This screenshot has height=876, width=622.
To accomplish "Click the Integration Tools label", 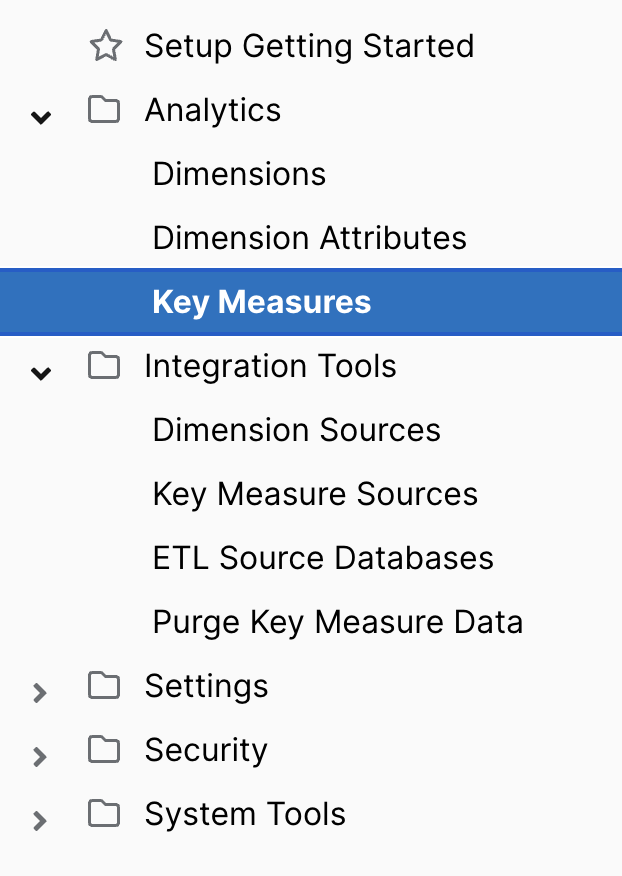I will (269, 366).
